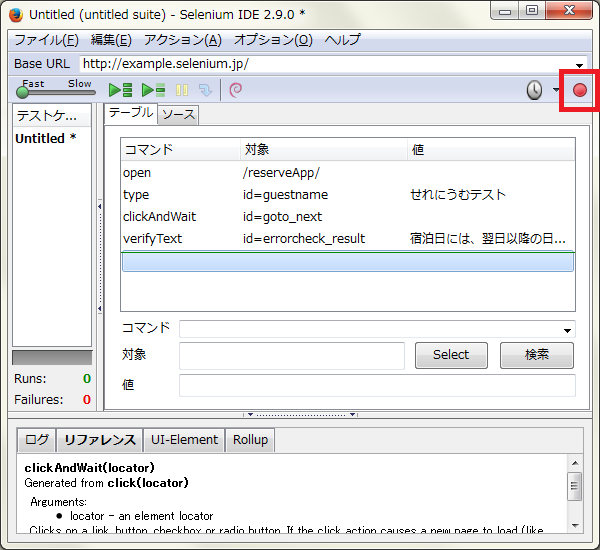Maximize the Selenium IDE window

532,11
